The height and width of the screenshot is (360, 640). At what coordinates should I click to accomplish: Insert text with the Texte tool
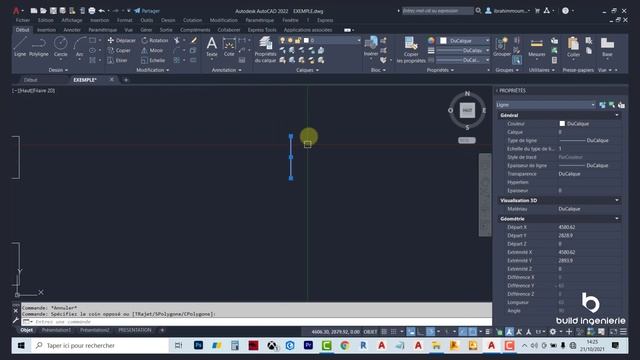coord(211,47)
